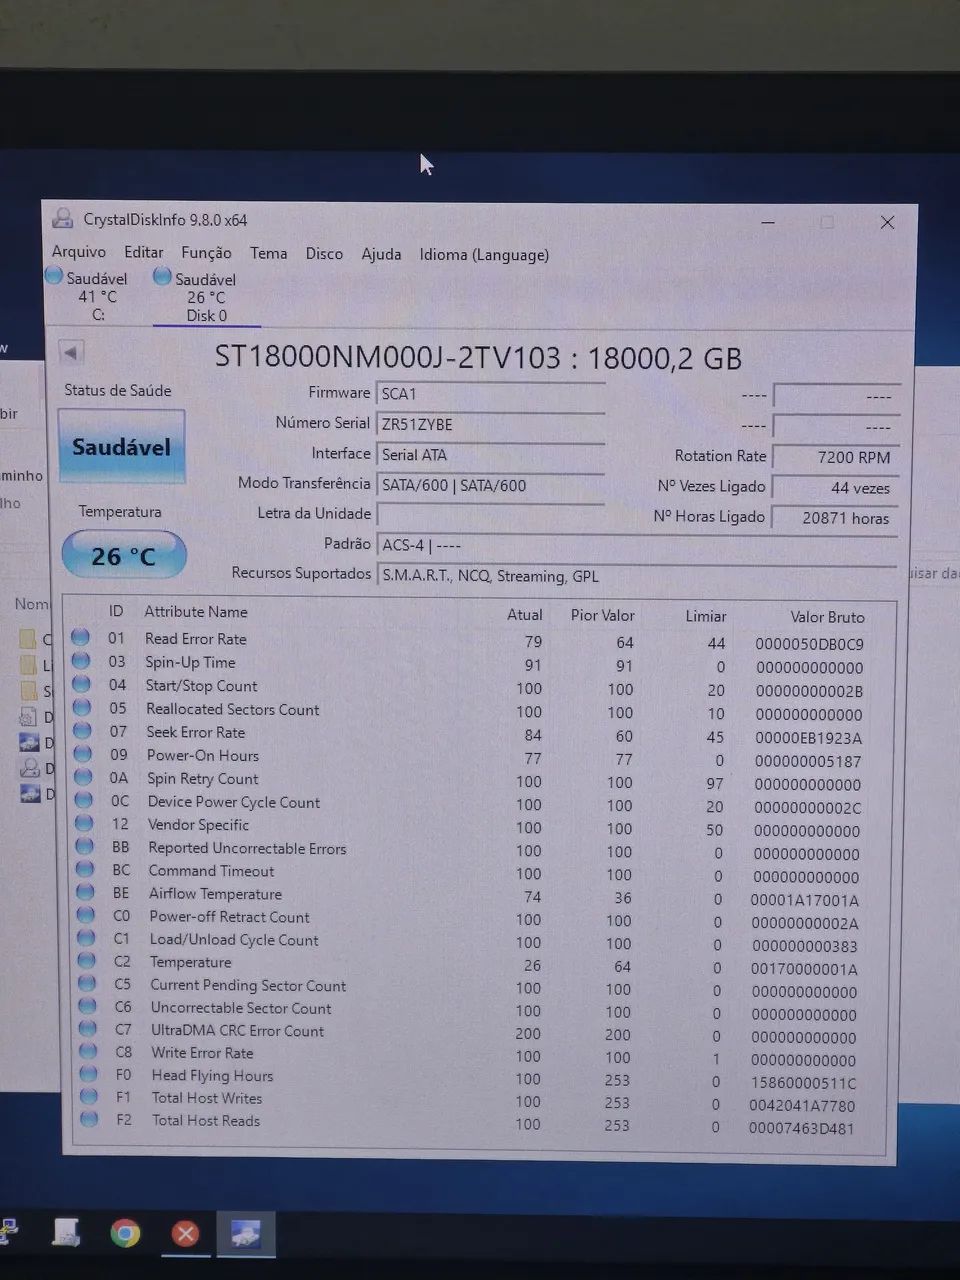
Task: Close the CrystalDiskInfo window
Action: pos(887,222)
